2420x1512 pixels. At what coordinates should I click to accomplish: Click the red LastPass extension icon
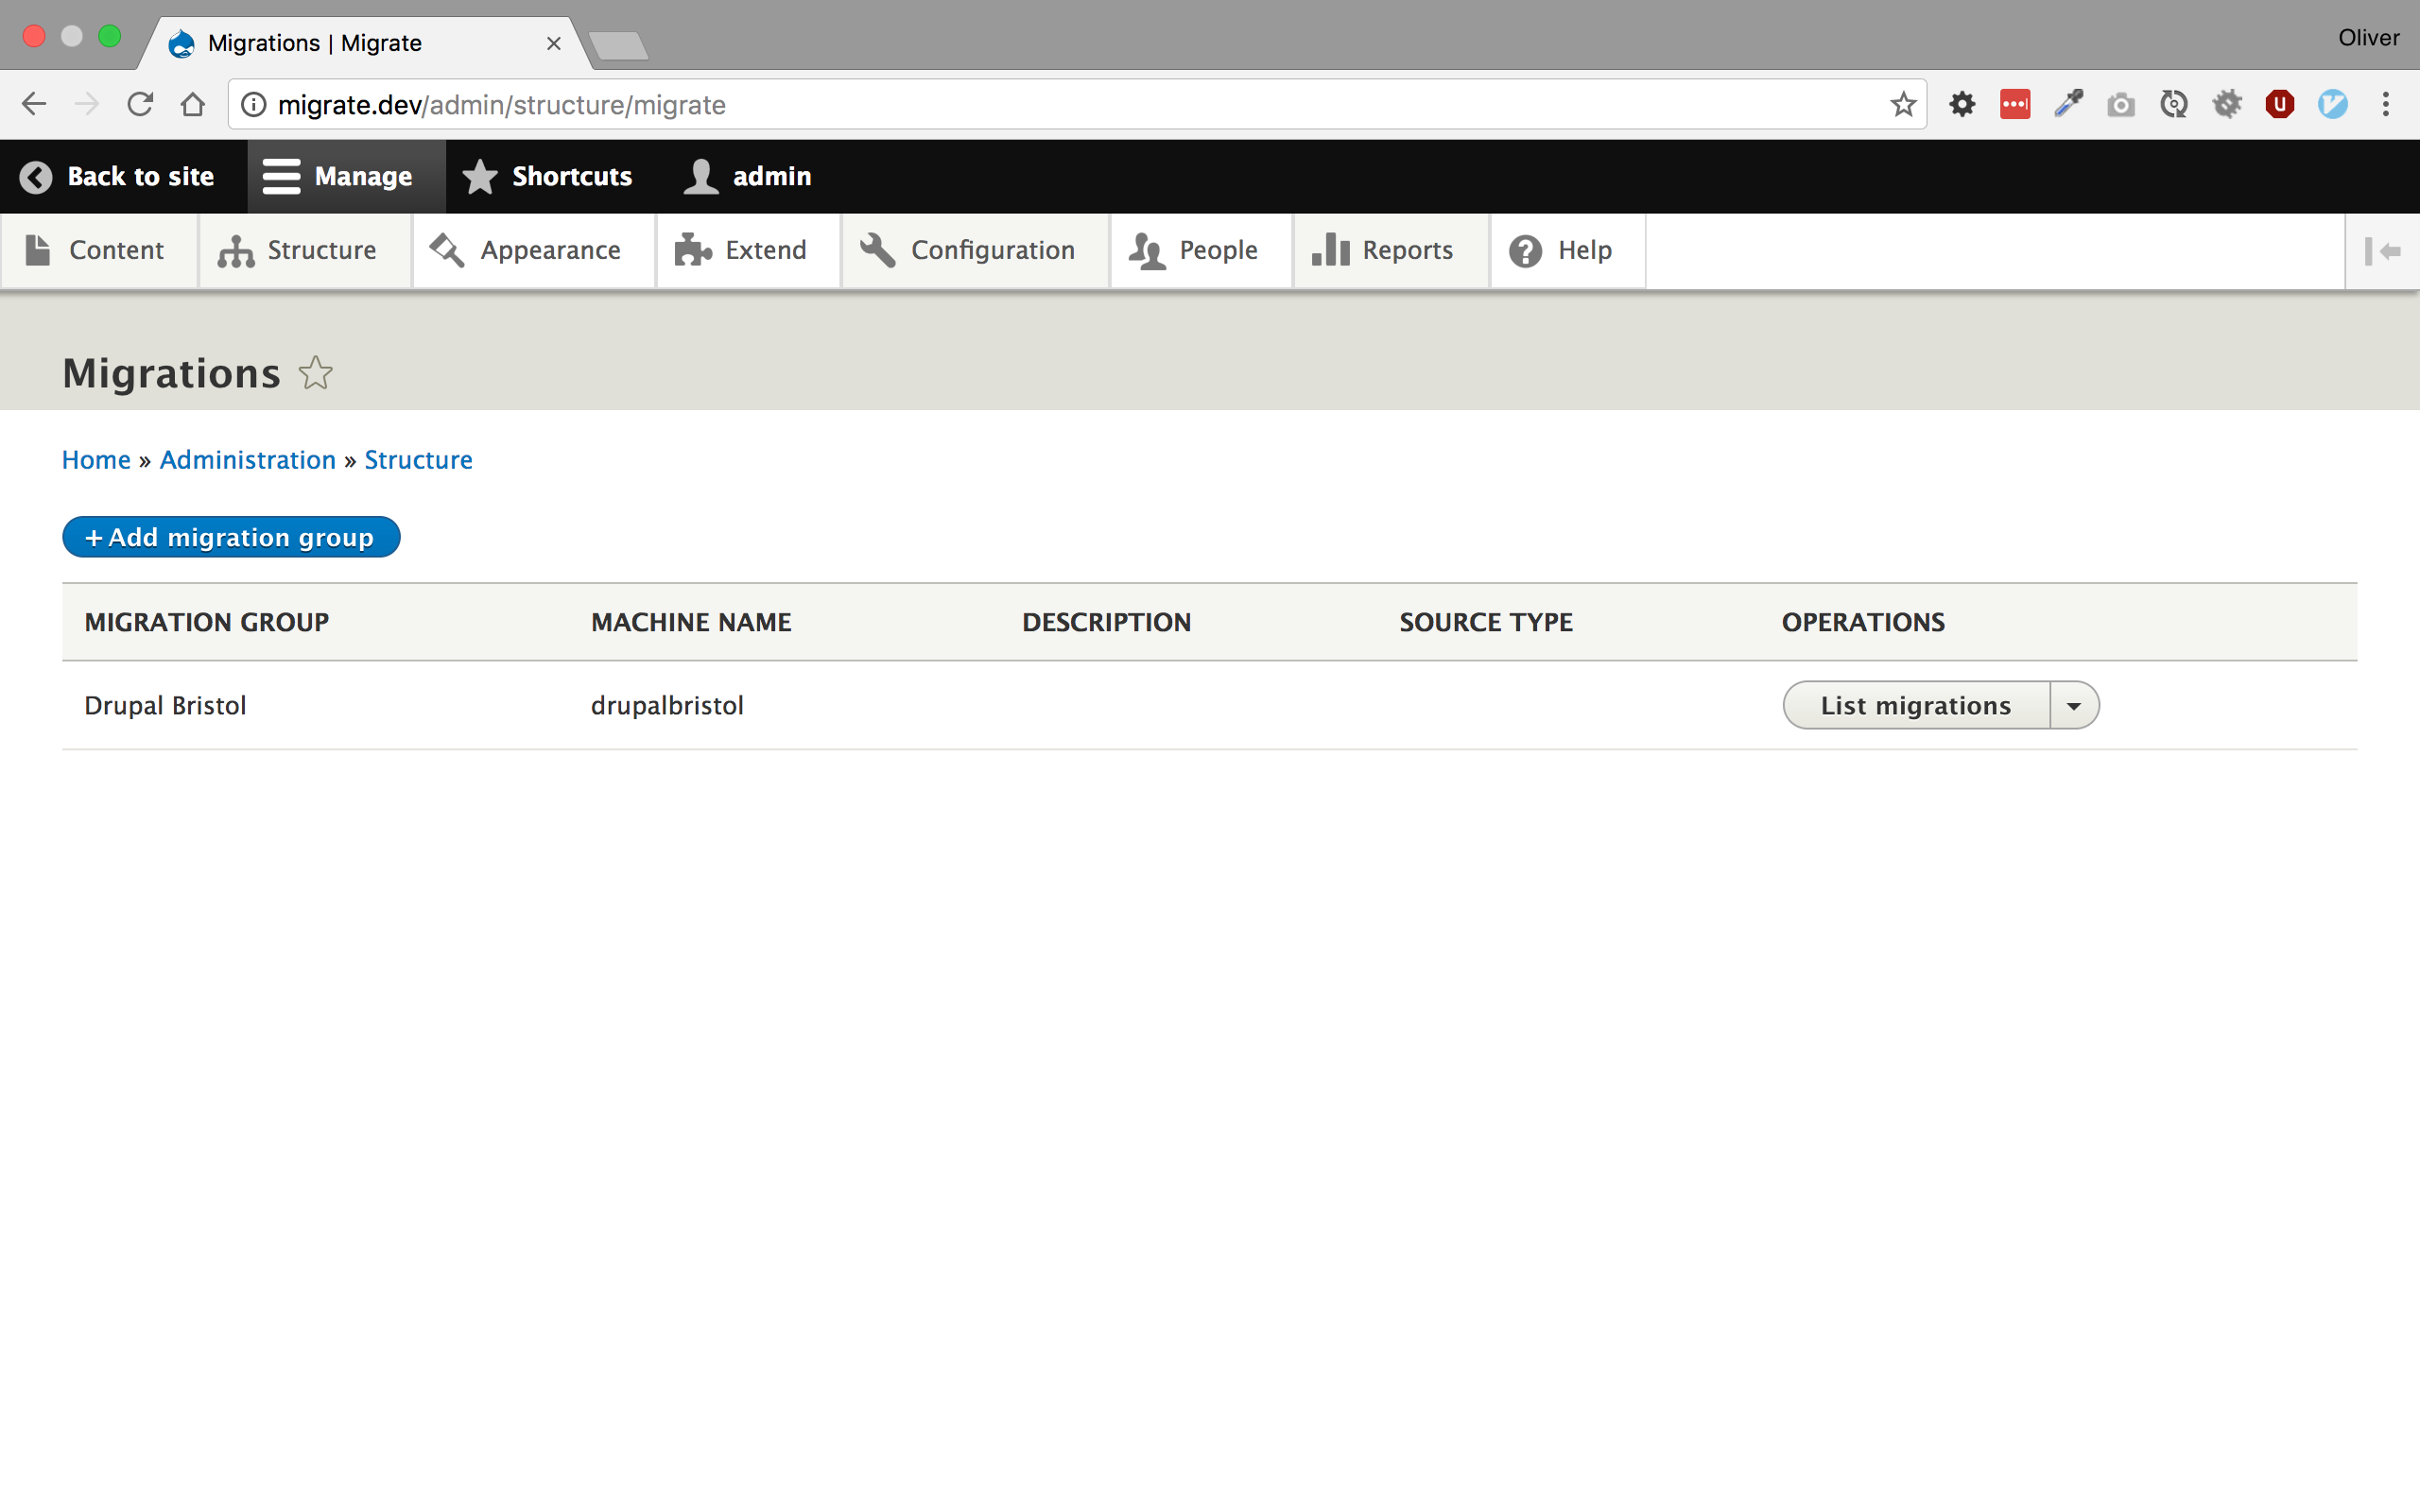point(2014,105)
